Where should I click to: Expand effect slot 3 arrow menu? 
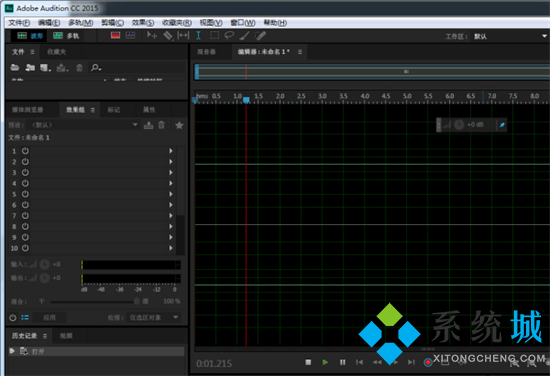point(171,173)
